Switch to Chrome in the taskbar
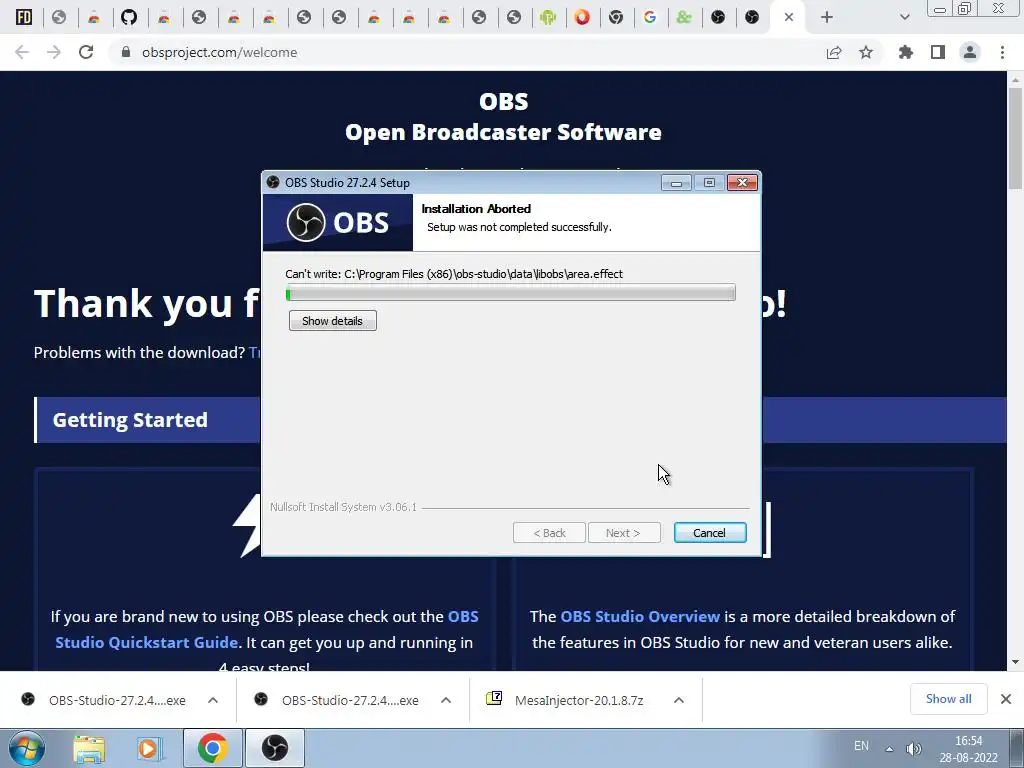Image resolution: width=1024 pixels, height=768 pixels. click(x=212, y=748)
